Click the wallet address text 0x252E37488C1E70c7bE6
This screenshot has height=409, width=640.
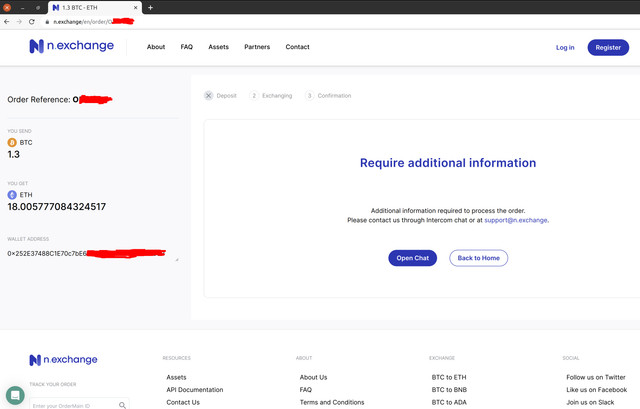click(x=47, y=253)
